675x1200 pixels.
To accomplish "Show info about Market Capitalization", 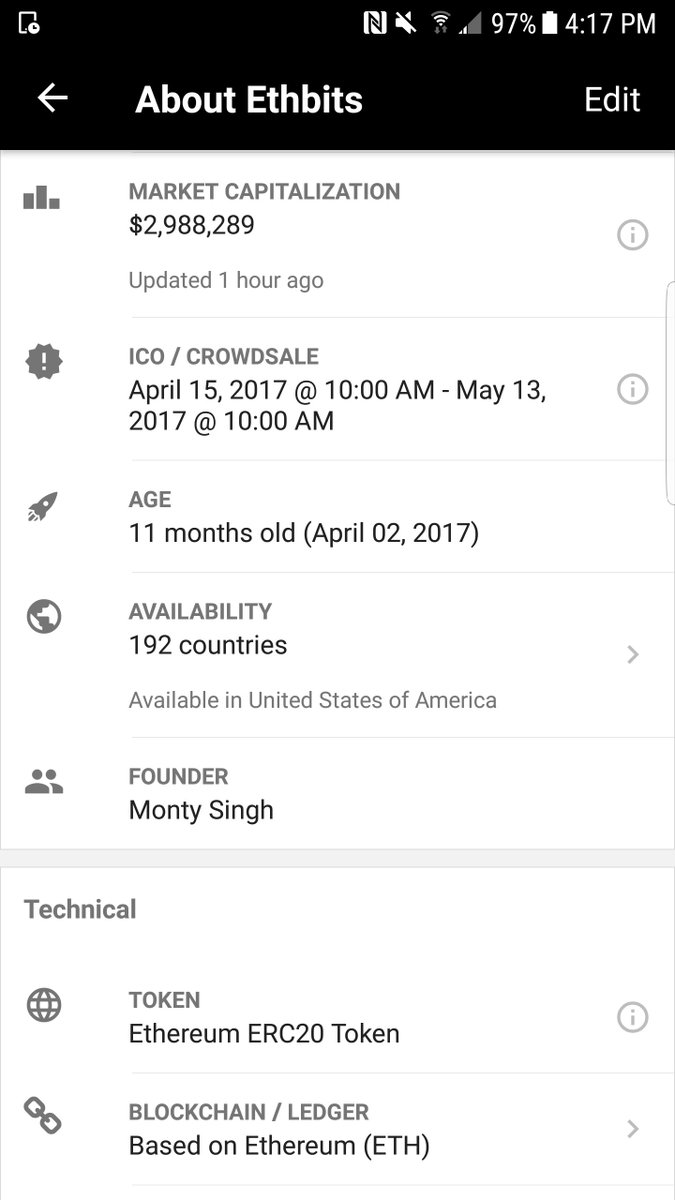I will coord(632,235).
